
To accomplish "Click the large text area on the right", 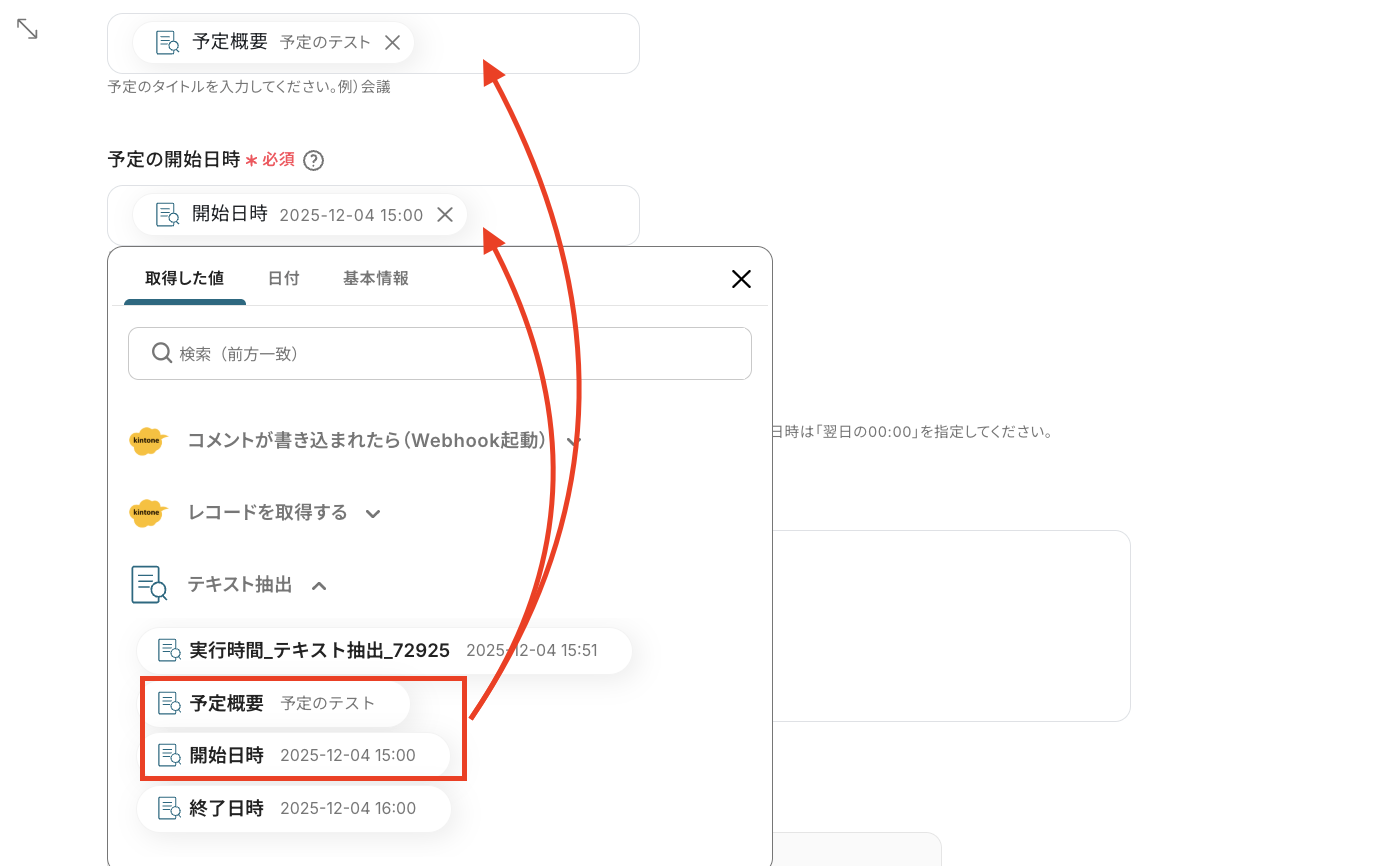I will (x=951, y=626).
